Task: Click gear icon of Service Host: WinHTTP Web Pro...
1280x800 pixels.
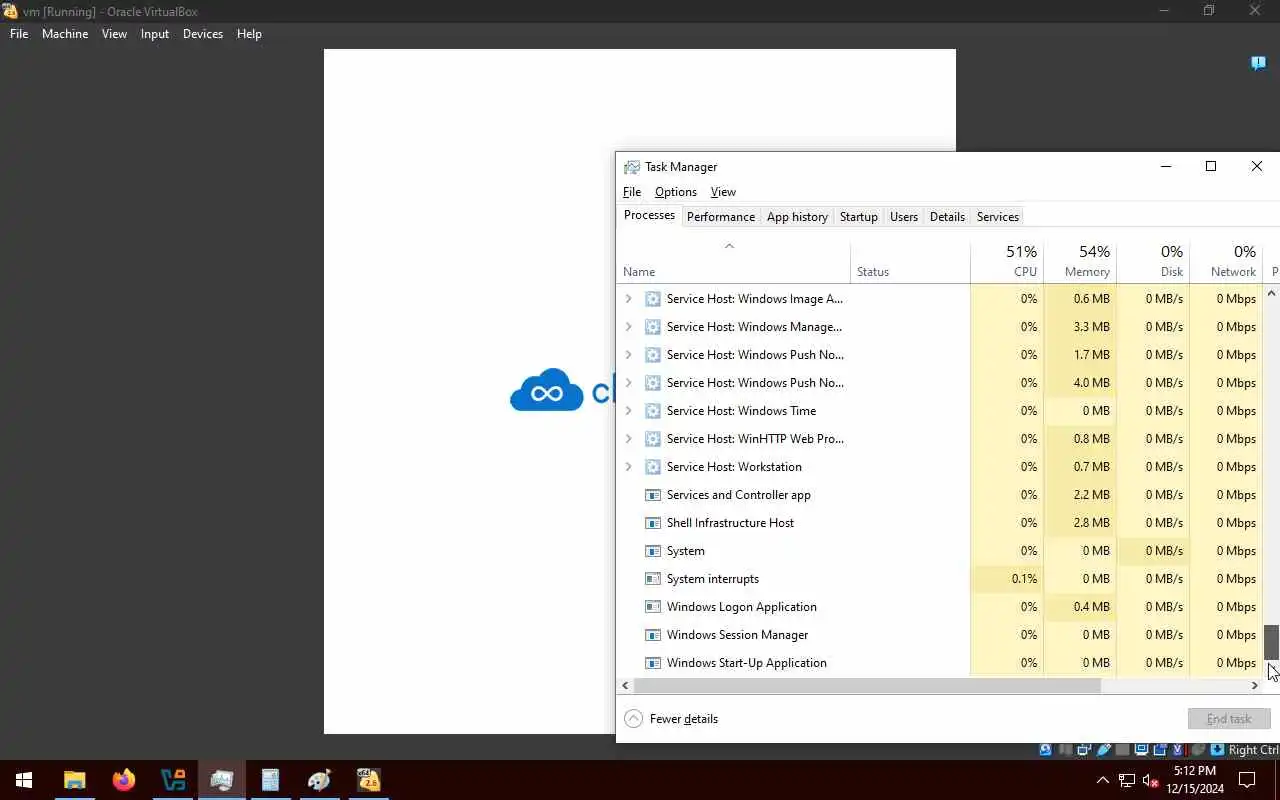Action: pyautogui.click(x=653, y=439)
